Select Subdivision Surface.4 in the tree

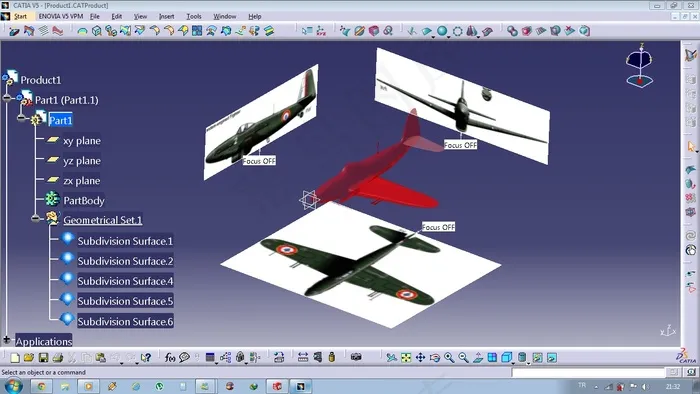125,281
